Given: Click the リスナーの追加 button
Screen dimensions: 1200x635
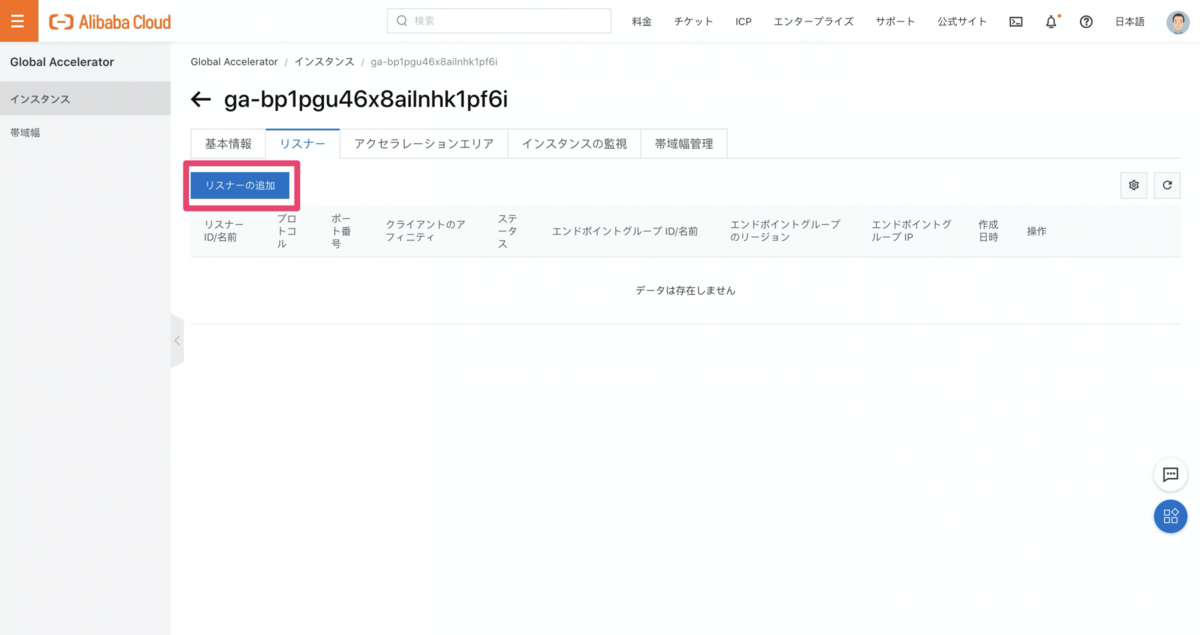Looking at the screenshot, I should point(240,185).
